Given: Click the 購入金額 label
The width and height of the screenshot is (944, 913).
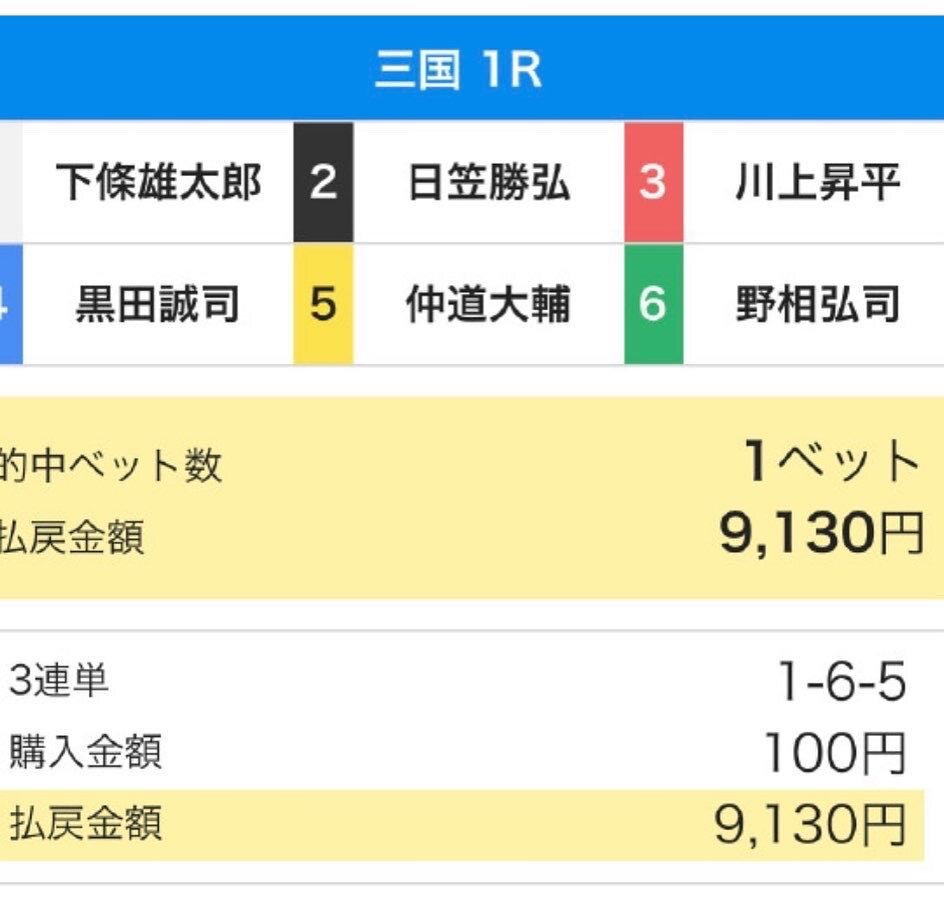Looking at the screenshot, I should tap(85, 752).
